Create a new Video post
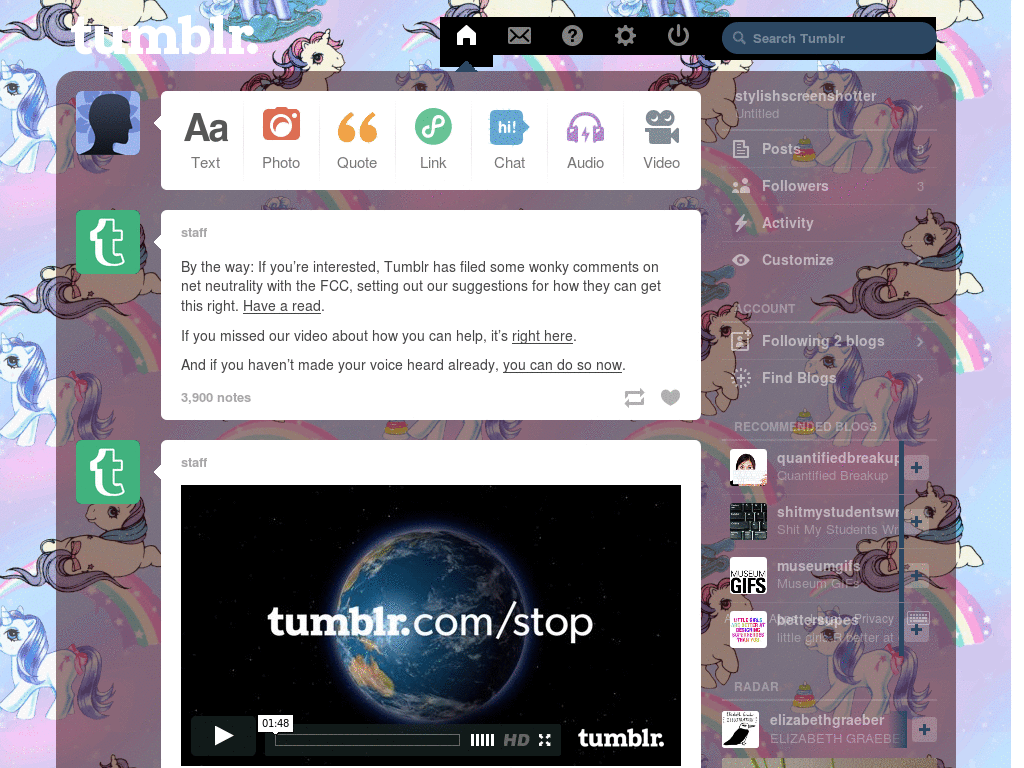This screenshot has height=768, width=1024. [x=662, y=140]
